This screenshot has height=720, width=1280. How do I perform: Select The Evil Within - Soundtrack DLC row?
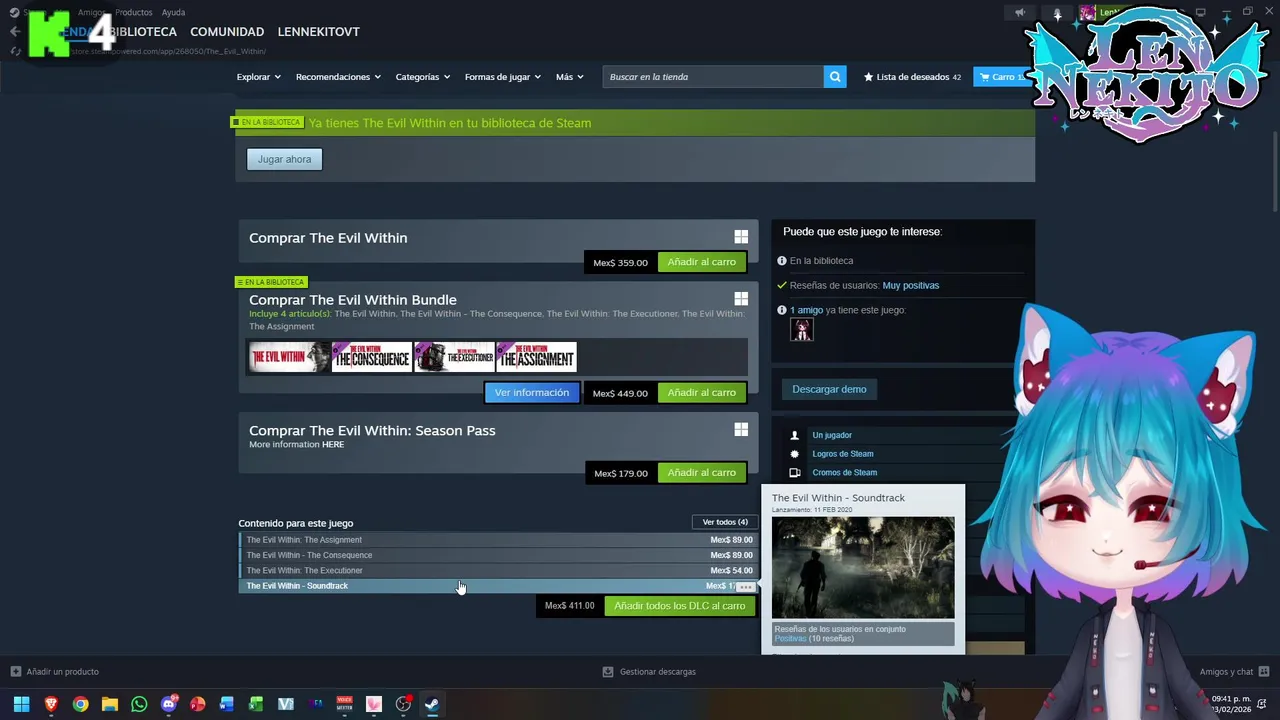(498, 586)
